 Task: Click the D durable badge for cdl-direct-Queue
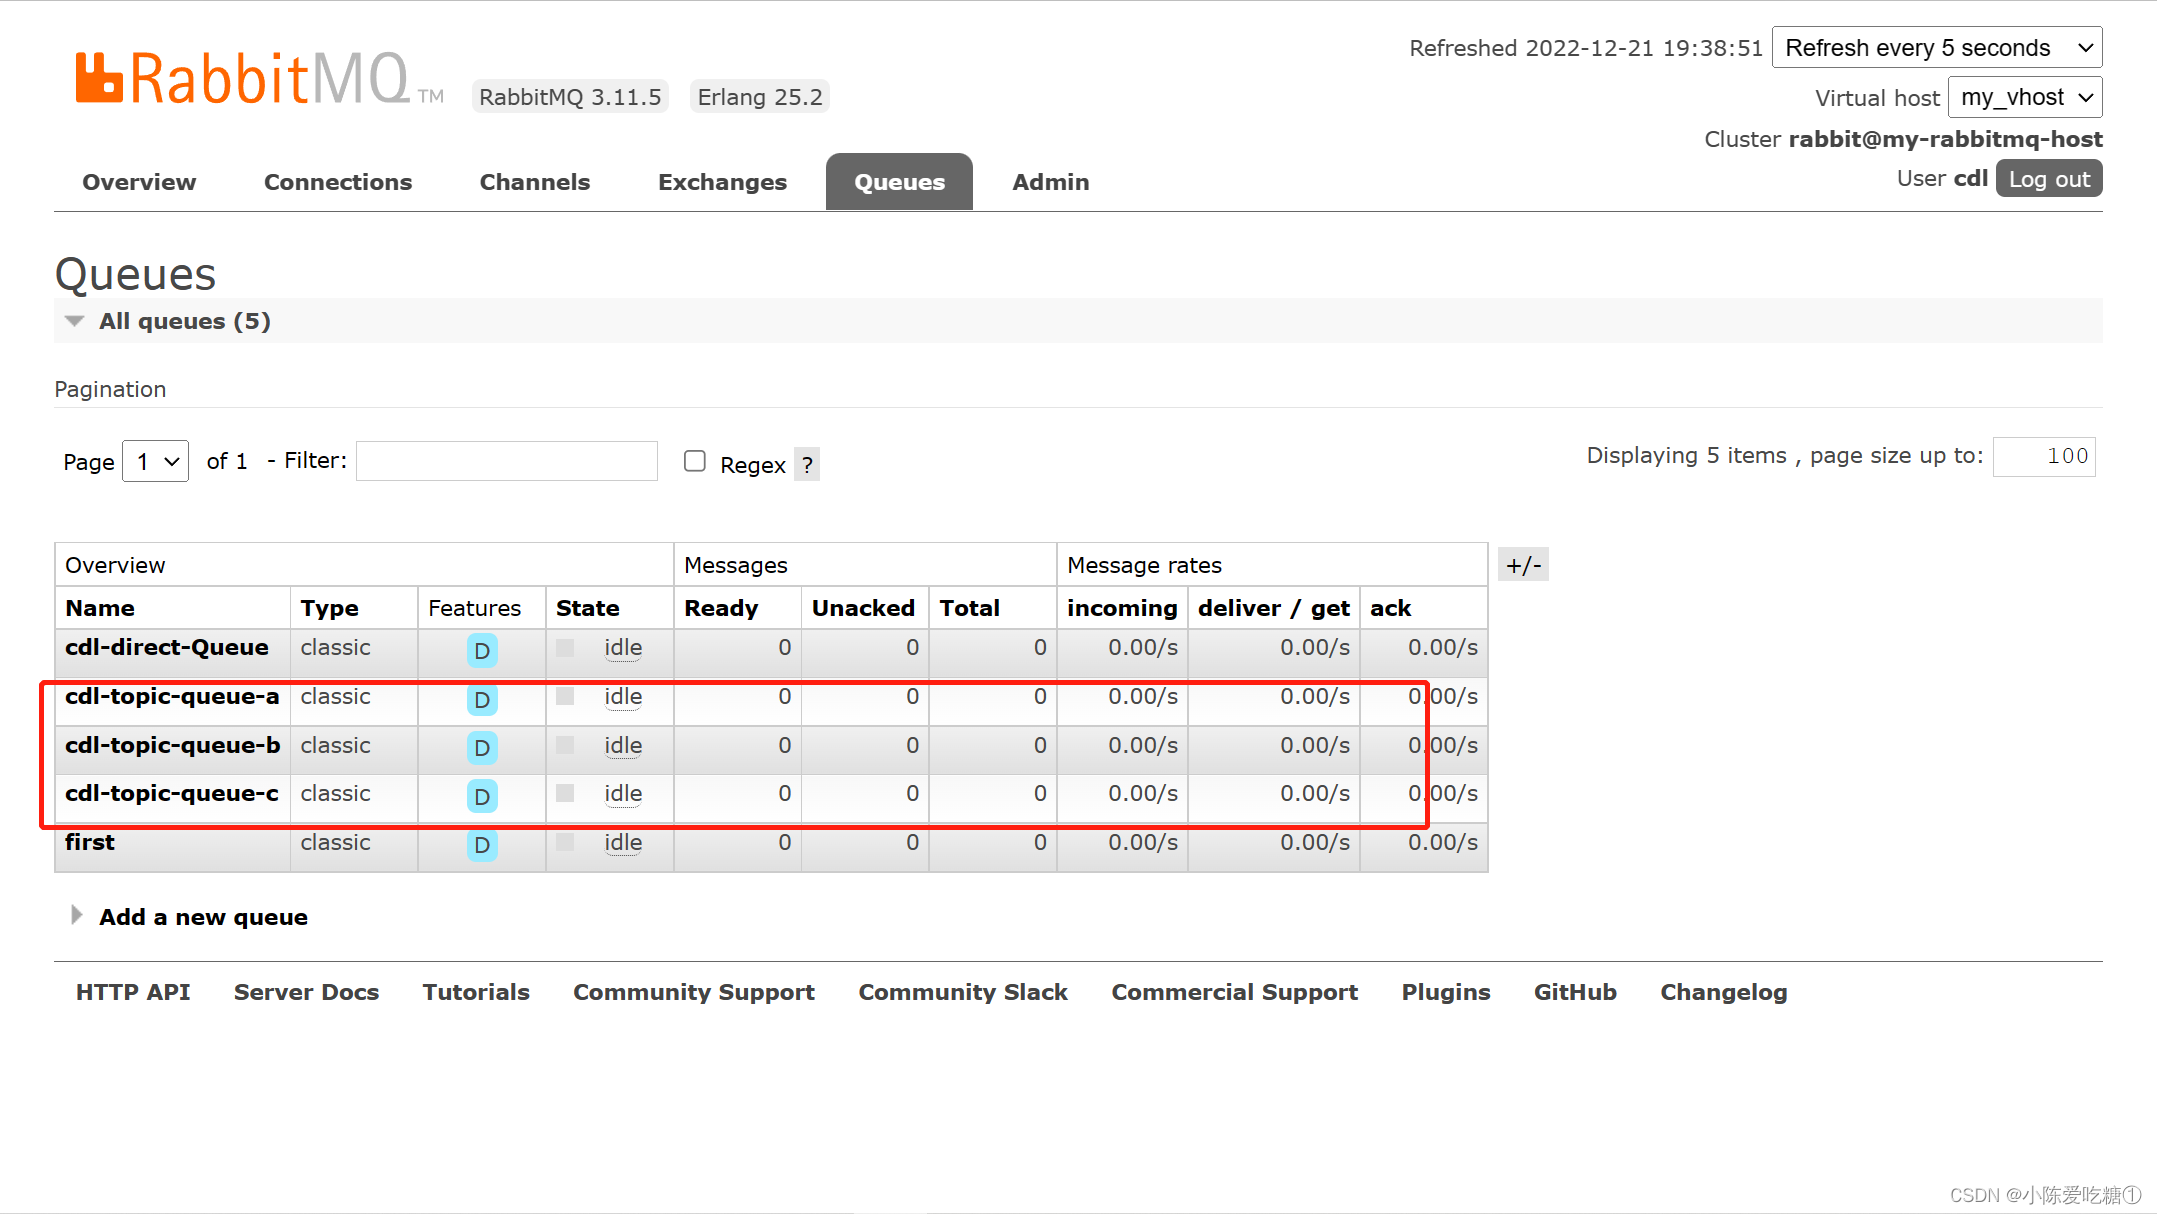pyautogui.click(x=481, y=651)
